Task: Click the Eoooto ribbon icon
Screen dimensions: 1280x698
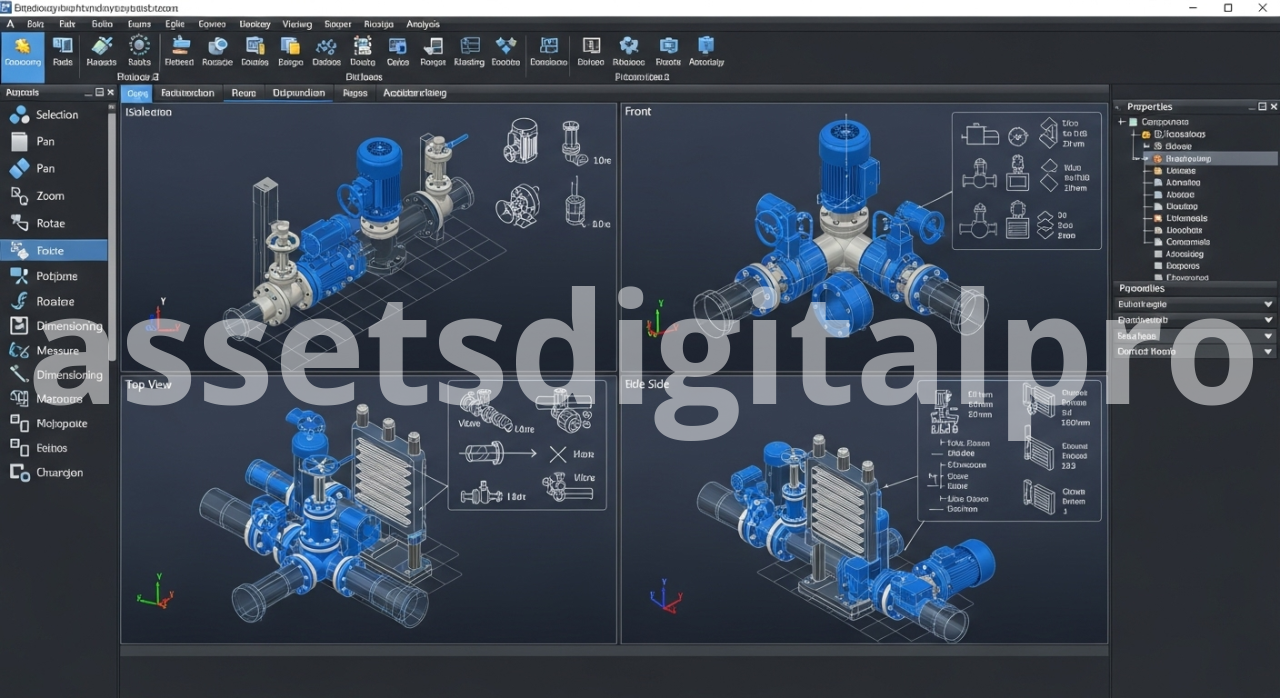Action: 506,52
